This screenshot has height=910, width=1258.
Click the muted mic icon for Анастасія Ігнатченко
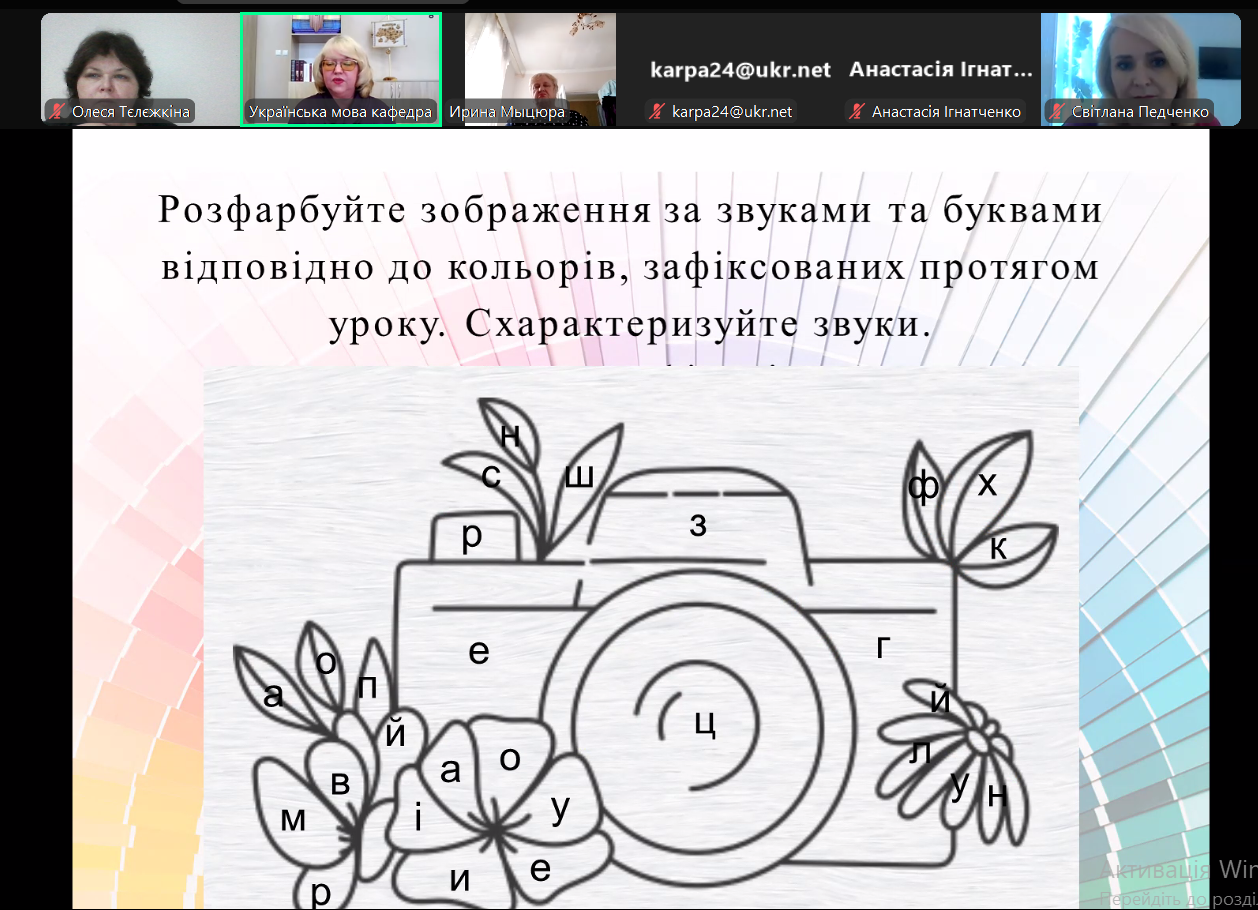856,111
